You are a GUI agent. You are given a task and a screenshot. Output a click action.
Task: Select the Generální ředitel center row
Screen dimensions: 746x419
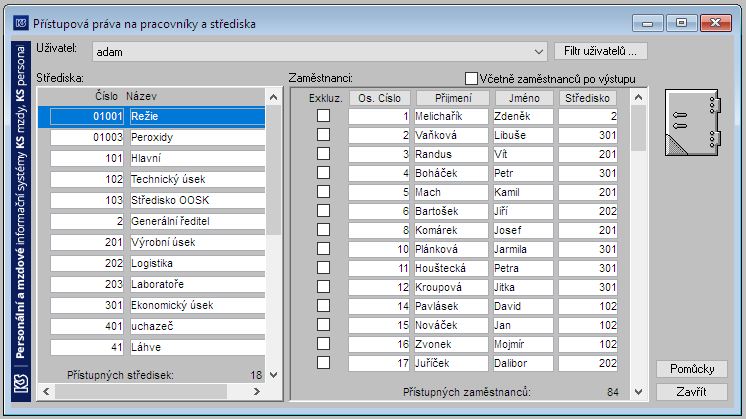tap(157, 221)
